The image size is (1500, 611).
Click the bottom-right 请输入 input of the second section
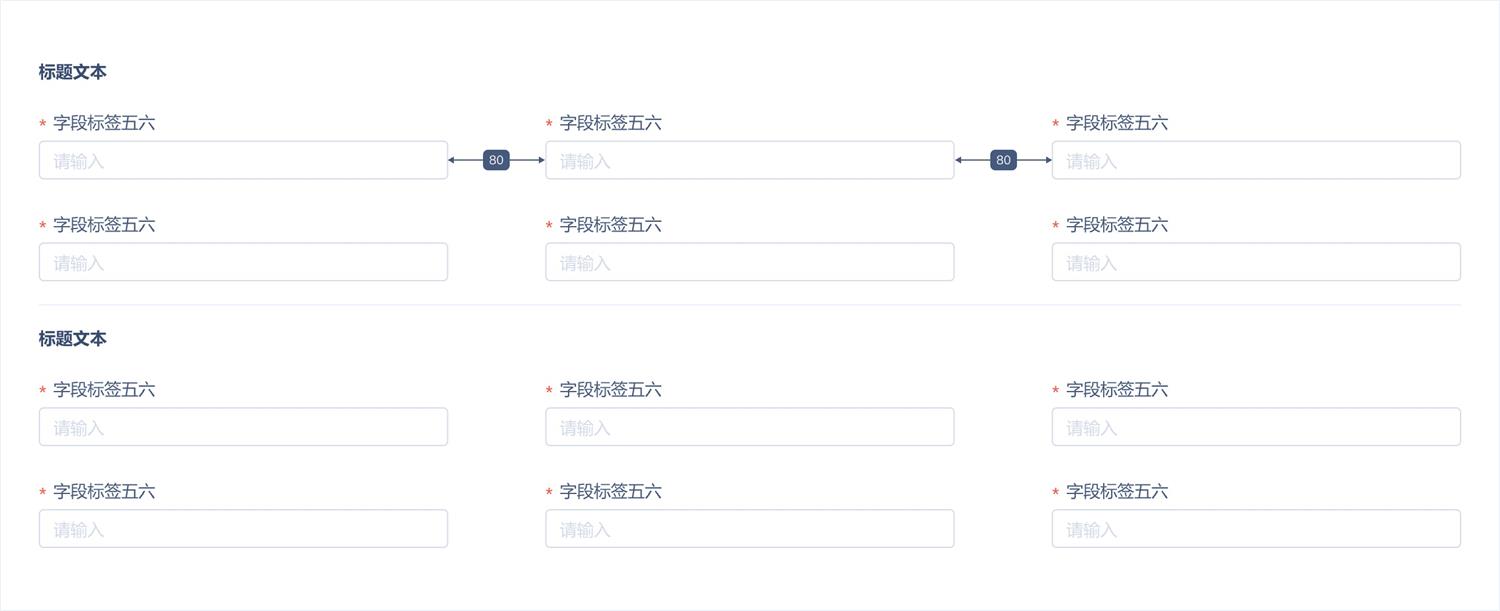tap(1255, 529)
